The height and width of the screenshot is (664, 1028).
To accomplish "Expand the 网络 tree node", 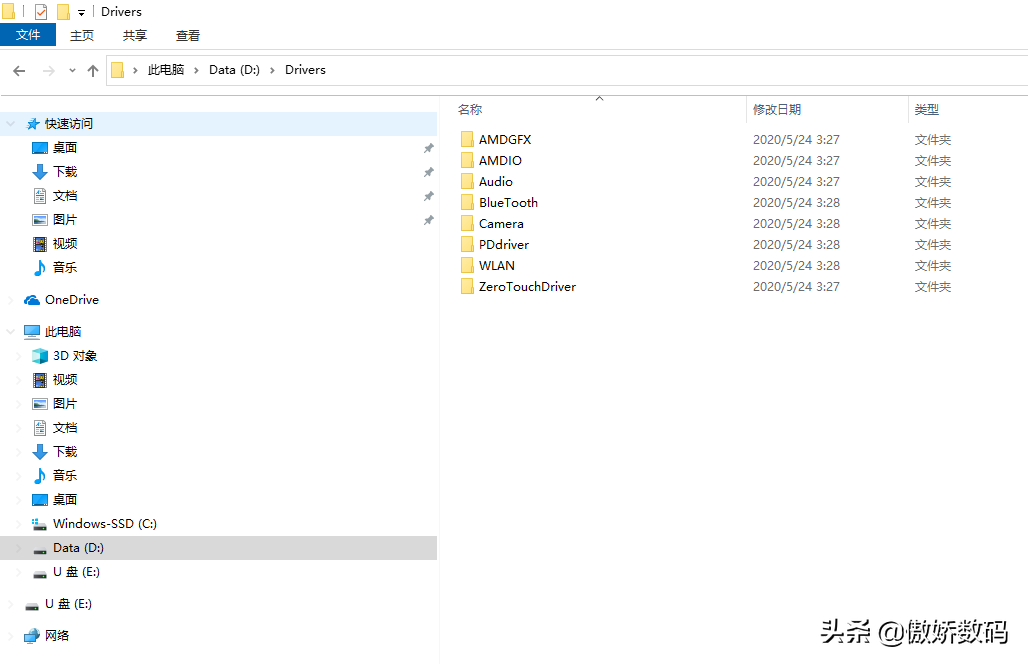I will pyautogui.click(x=10, y=635).
